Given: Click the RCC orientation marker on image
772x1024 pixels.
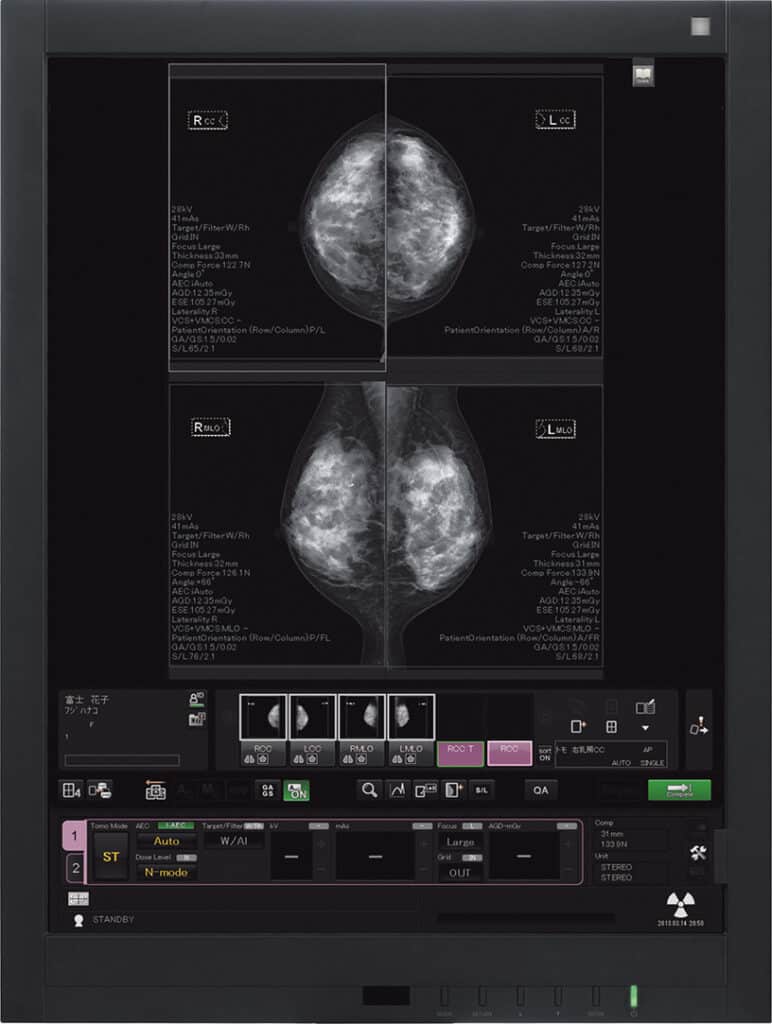Looking at the screenshot, I should tap(208, 120).
